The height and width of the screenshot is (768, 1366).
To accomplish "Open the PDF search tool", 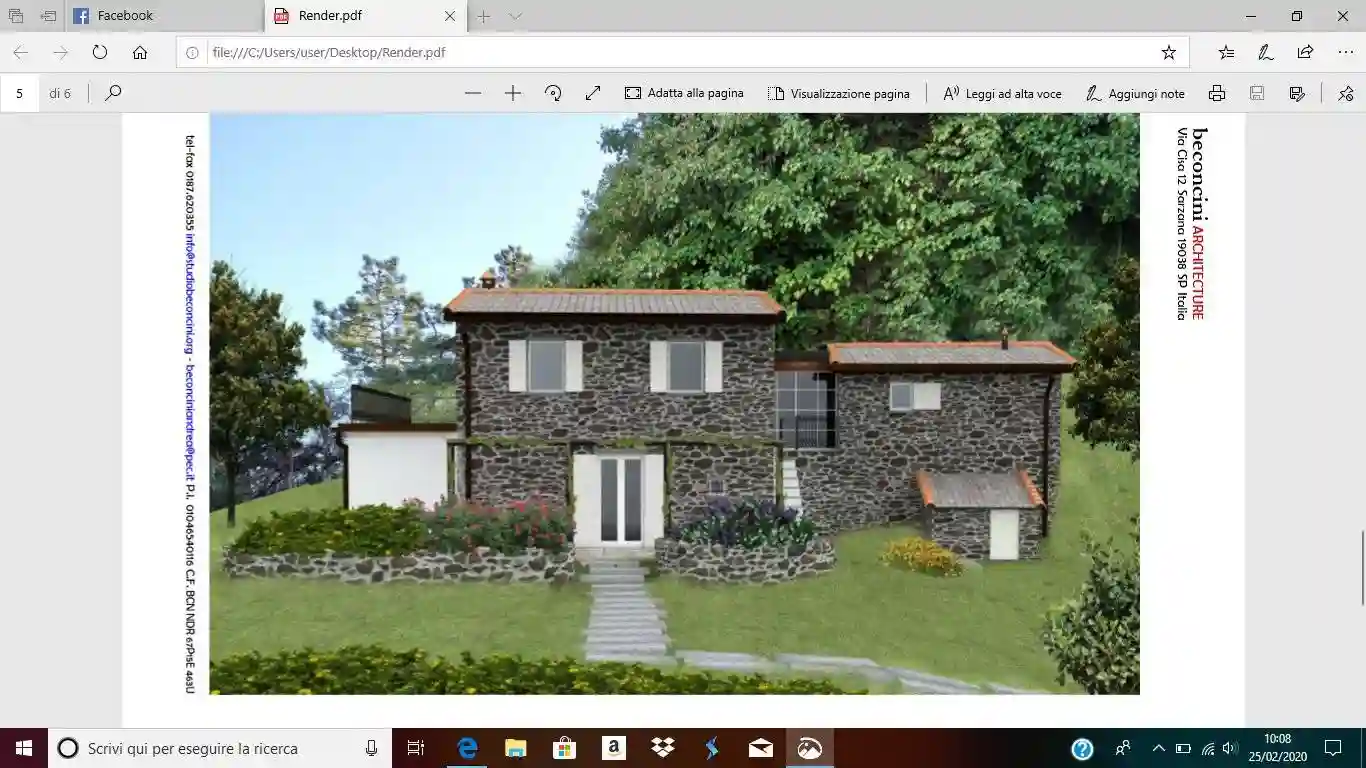I will (112, 93).
